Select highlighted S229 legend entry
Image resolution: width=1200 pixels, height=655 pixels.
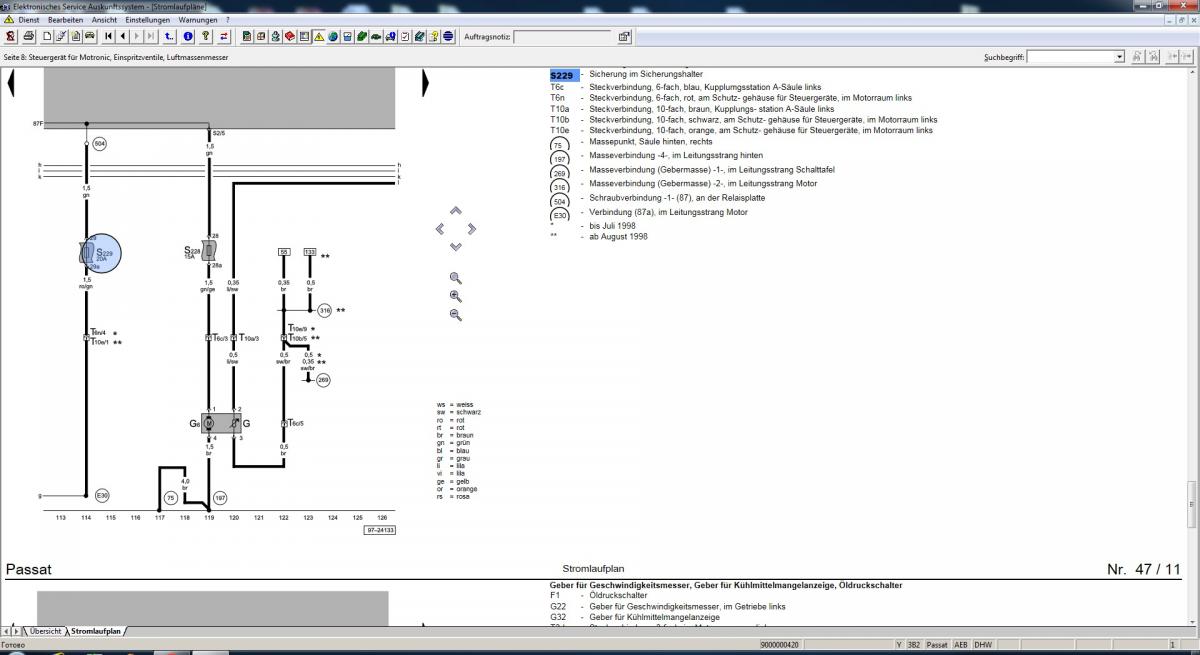coord(562,75)
